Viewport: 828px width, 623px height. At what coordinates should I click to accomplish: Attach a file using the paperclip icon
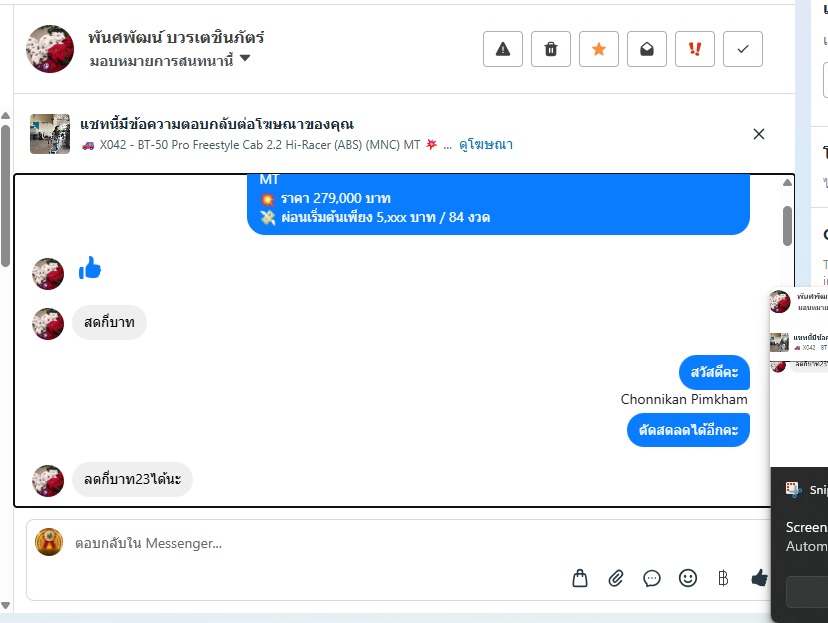coord(616,578)
